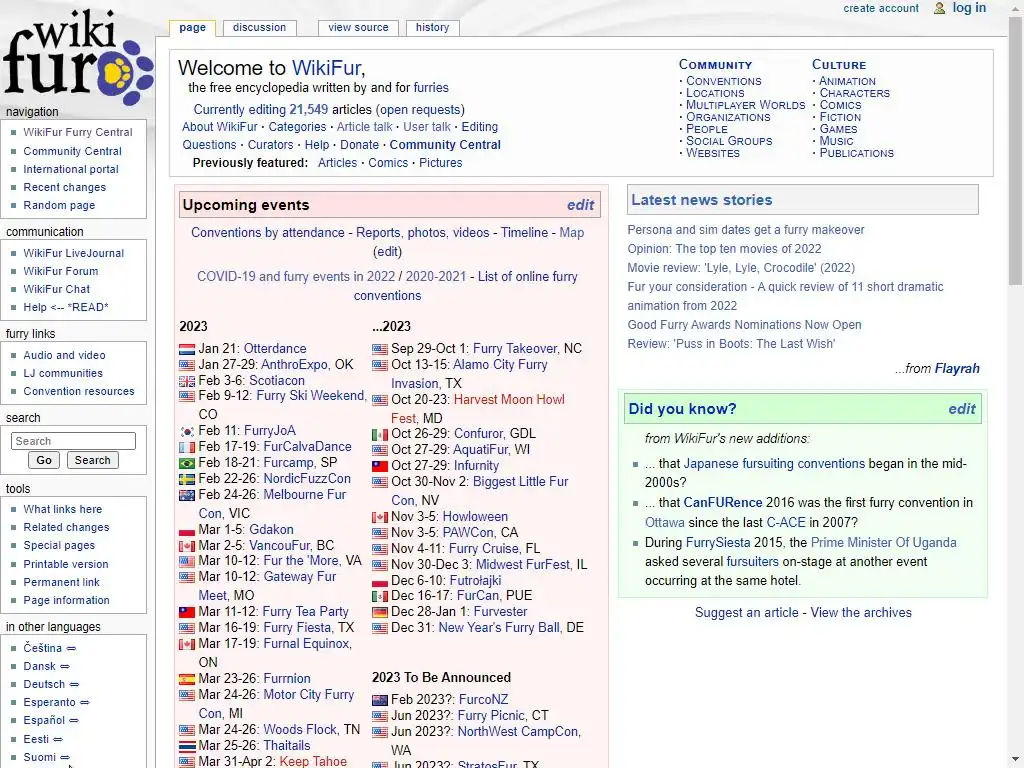This screenshot has width=1024, height=768.
Task: Click in the Search input field
Action: coord(73,441)
